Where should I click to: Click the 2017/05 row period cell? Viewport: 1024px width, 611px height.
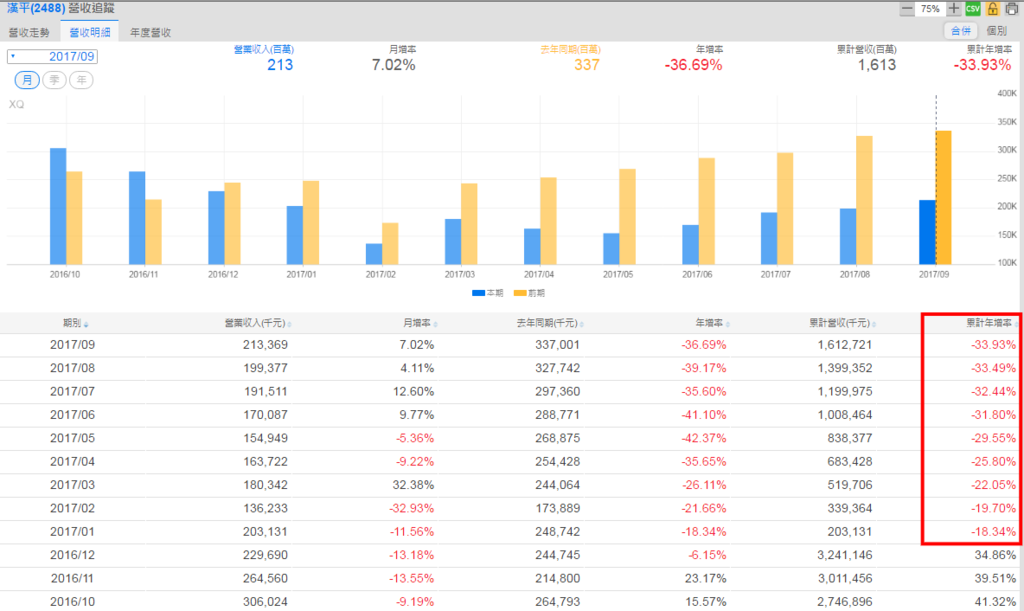pos(72,438)
